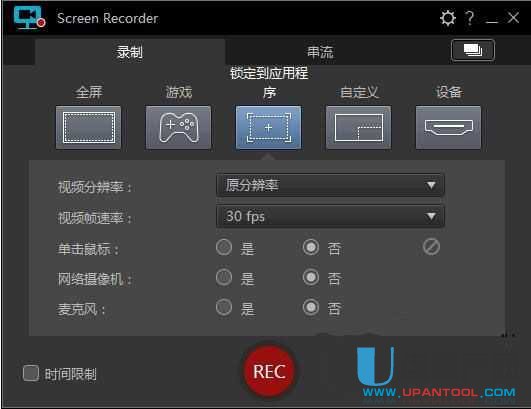This screenshot has height=409, width=531.
Task: Click the disabled mouse-click settings circle icon
Action: (431, 247)
